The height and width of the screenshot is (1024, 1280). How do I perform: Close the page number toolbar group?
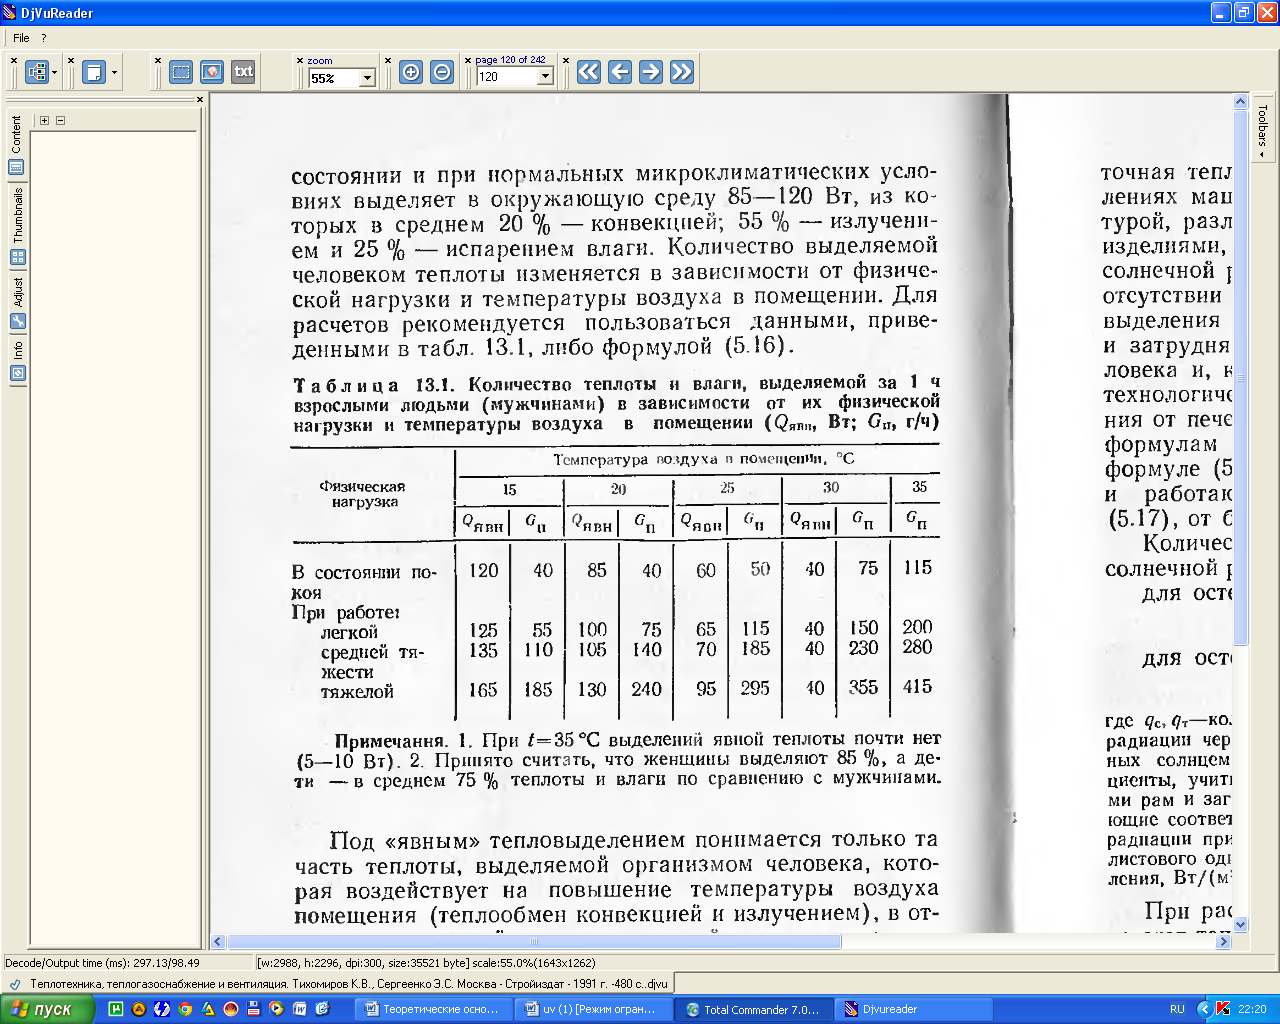click(469, 61)
